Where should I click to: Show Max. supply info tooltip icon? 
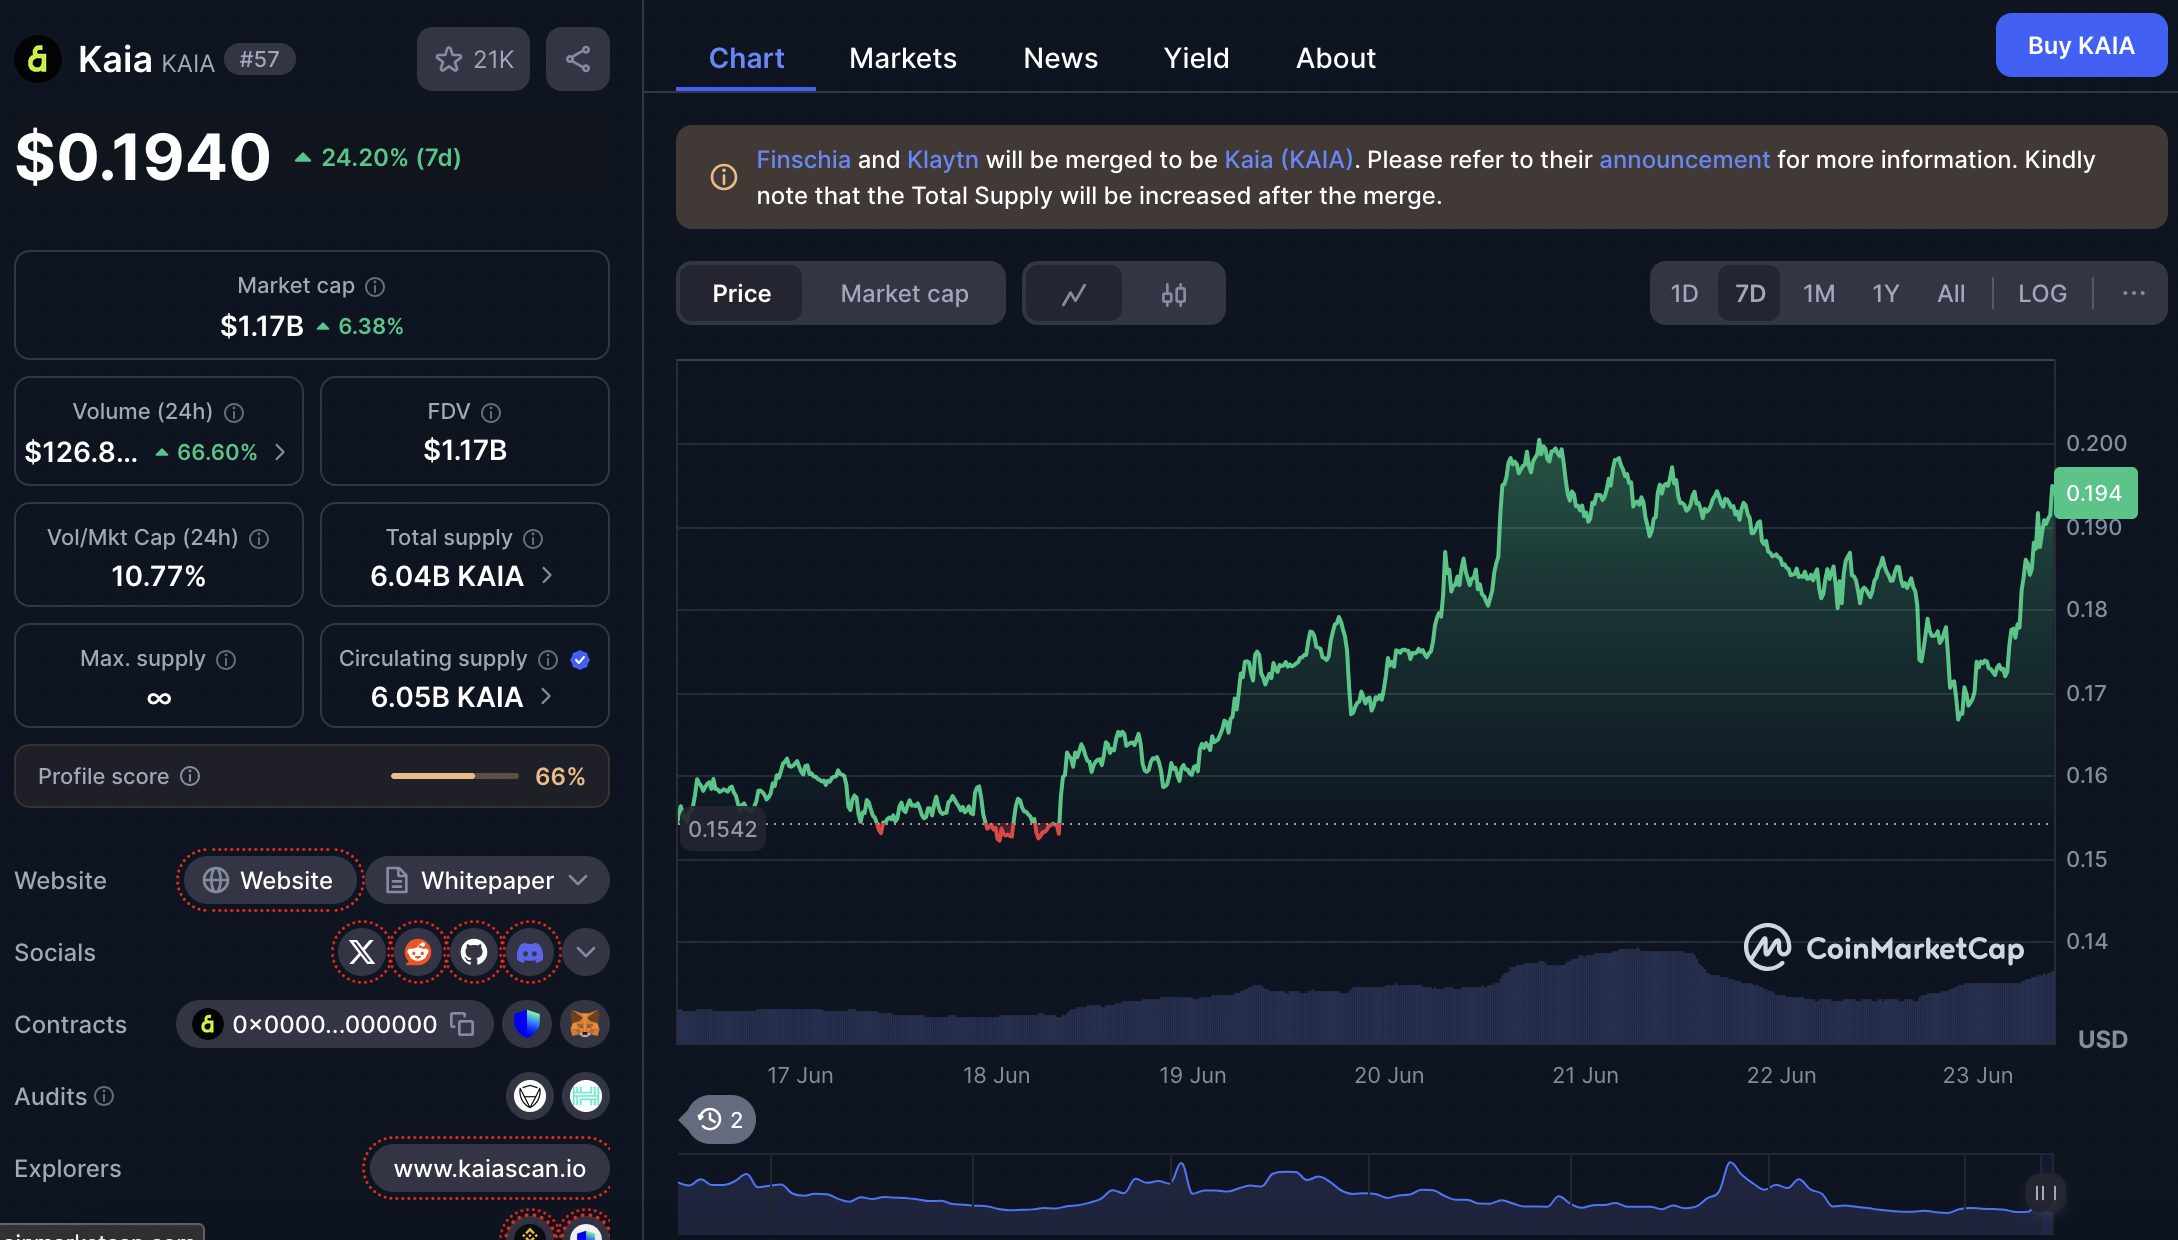point(226,660)
